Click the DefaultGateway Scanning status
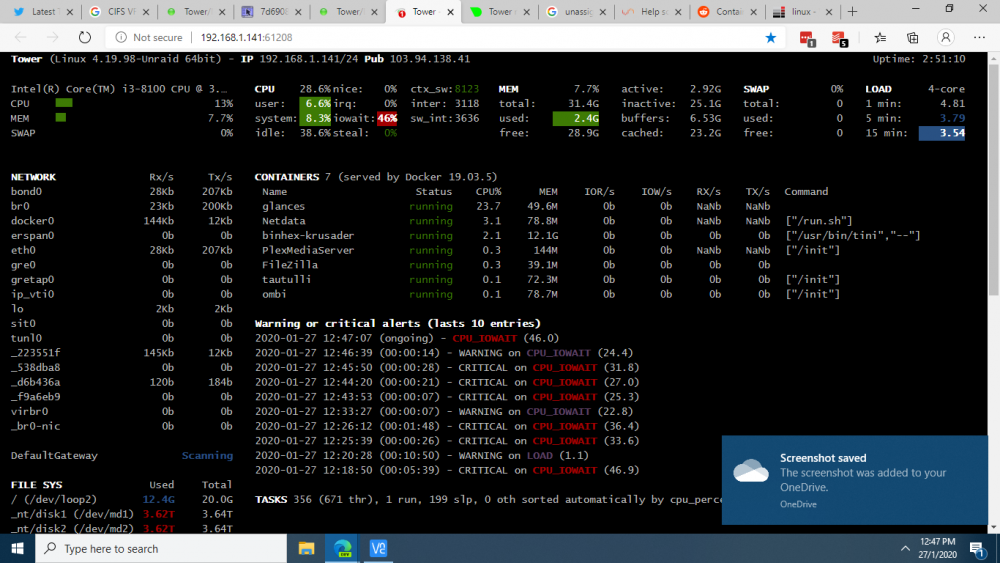The image size is (1000, 563). [x=207, y=455]
